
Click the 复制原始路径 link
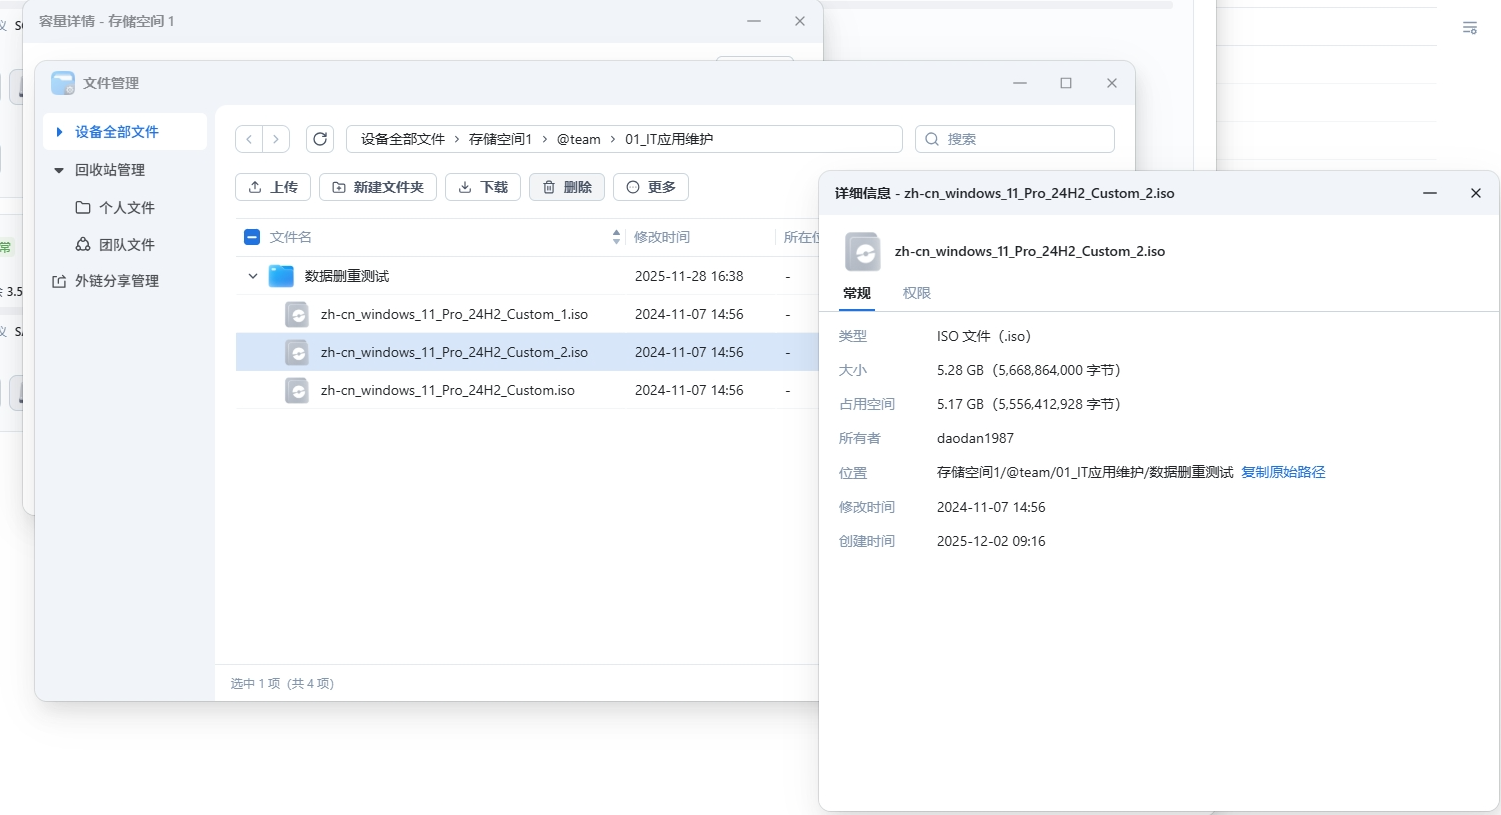tap(1283, 472)
